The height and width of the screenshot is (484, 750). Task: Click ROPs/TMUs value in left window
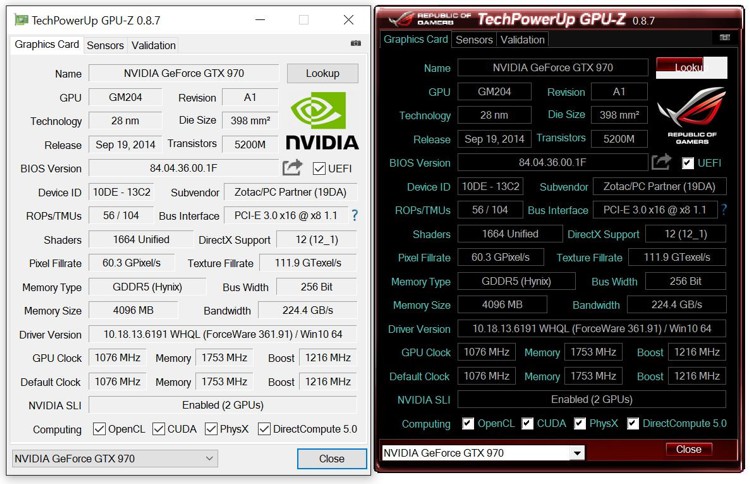tap(121, 215)
